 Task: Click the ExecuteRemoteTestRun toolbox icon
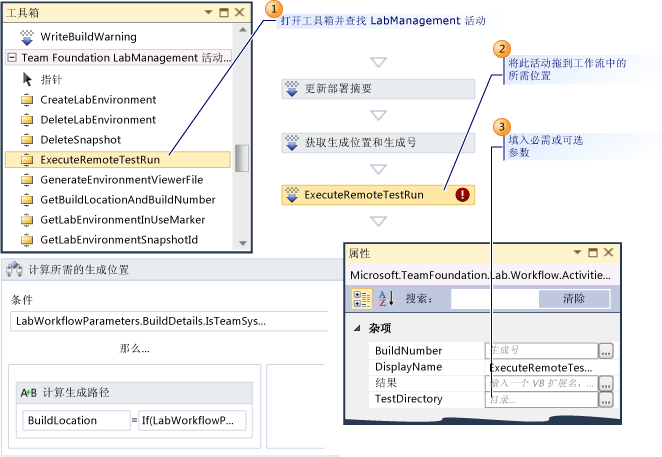[x=27, y=160]
